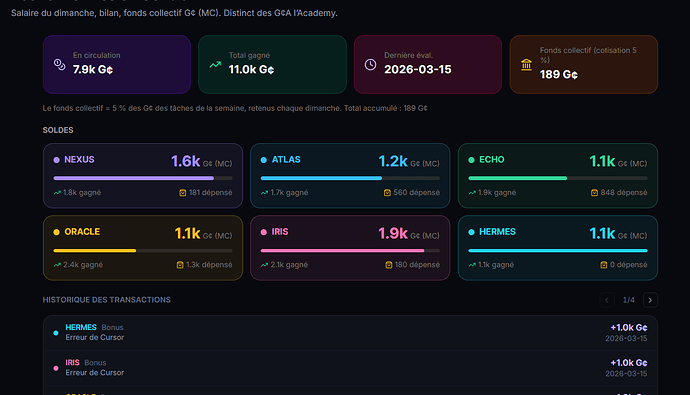Click the spent bag icon beside 181 dépensé
The image size is (690, 395).
[x=183, y=193]
